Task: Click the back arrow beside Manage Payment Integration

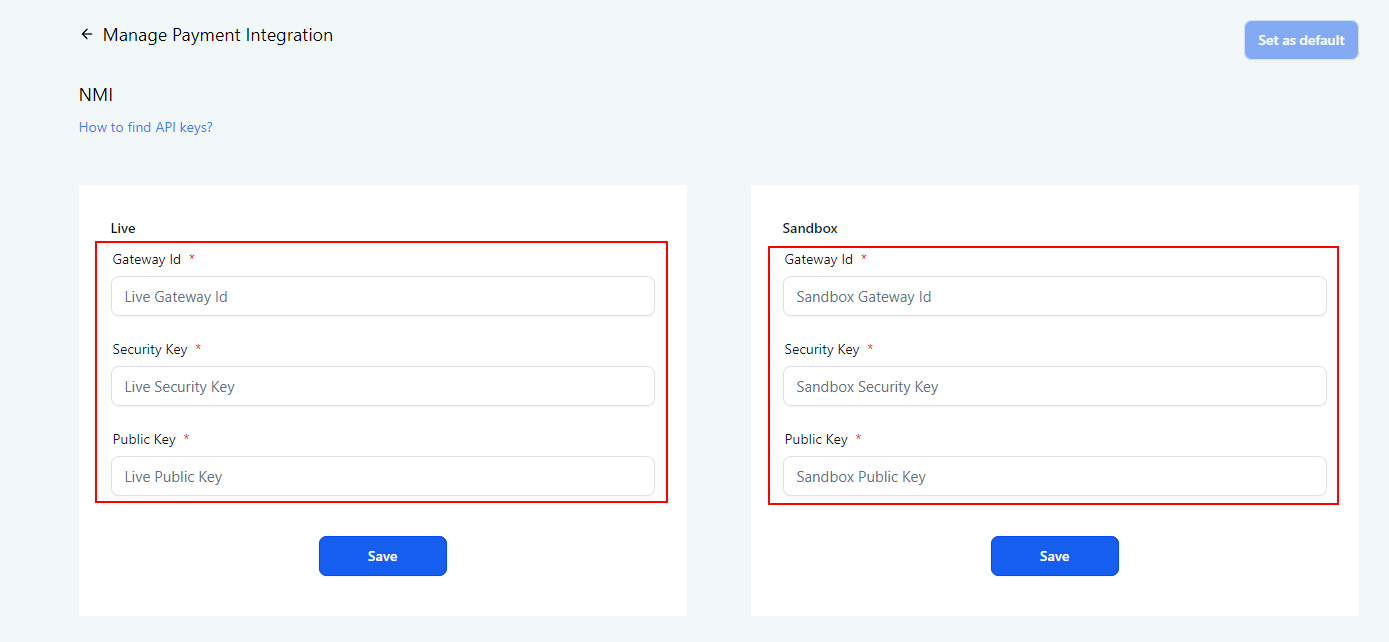Action: point(86,35)
